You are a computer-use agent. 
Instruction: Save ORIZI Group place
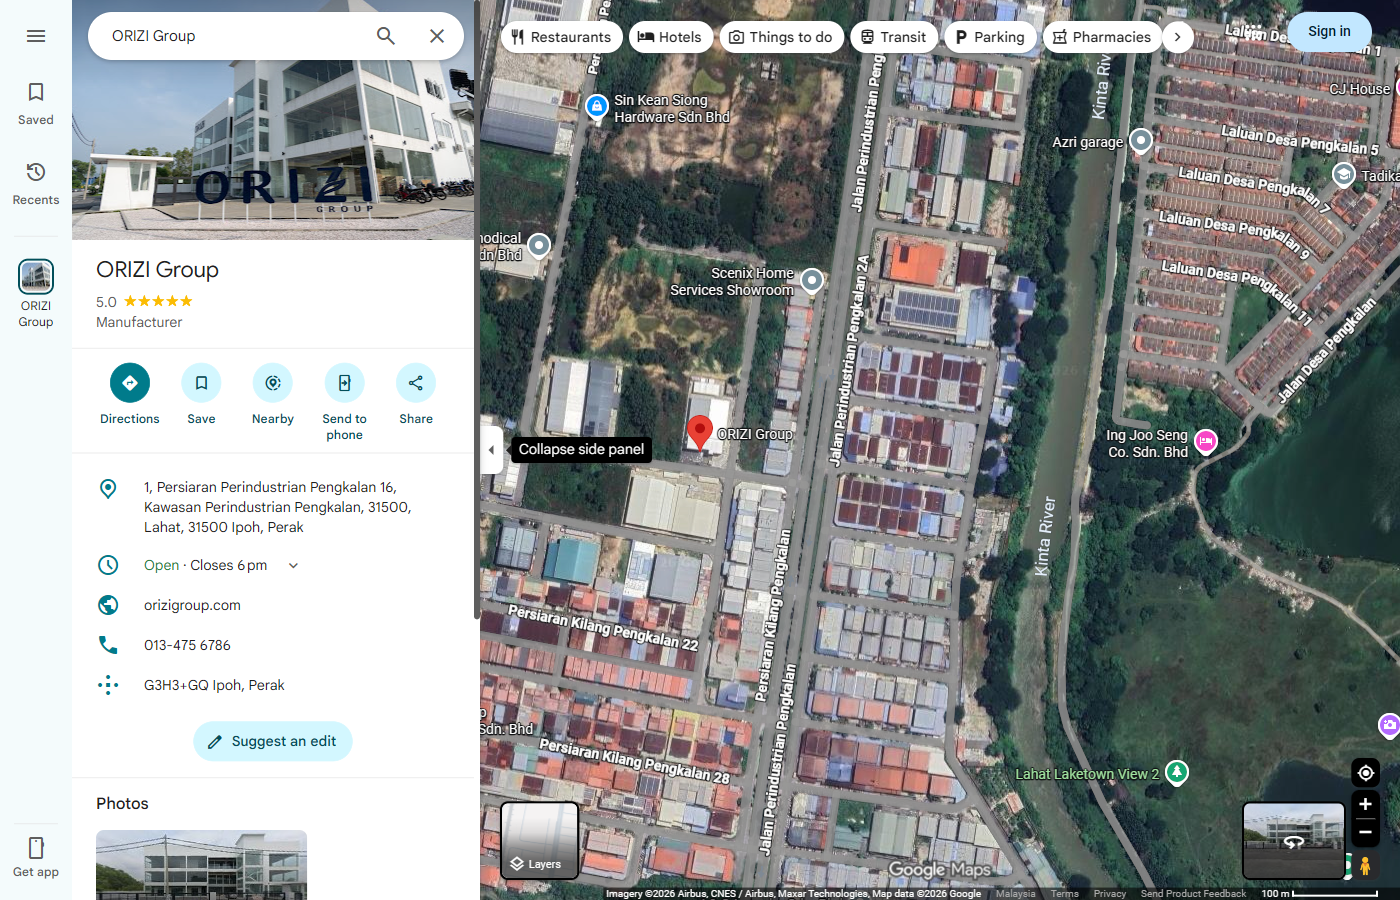201,394
